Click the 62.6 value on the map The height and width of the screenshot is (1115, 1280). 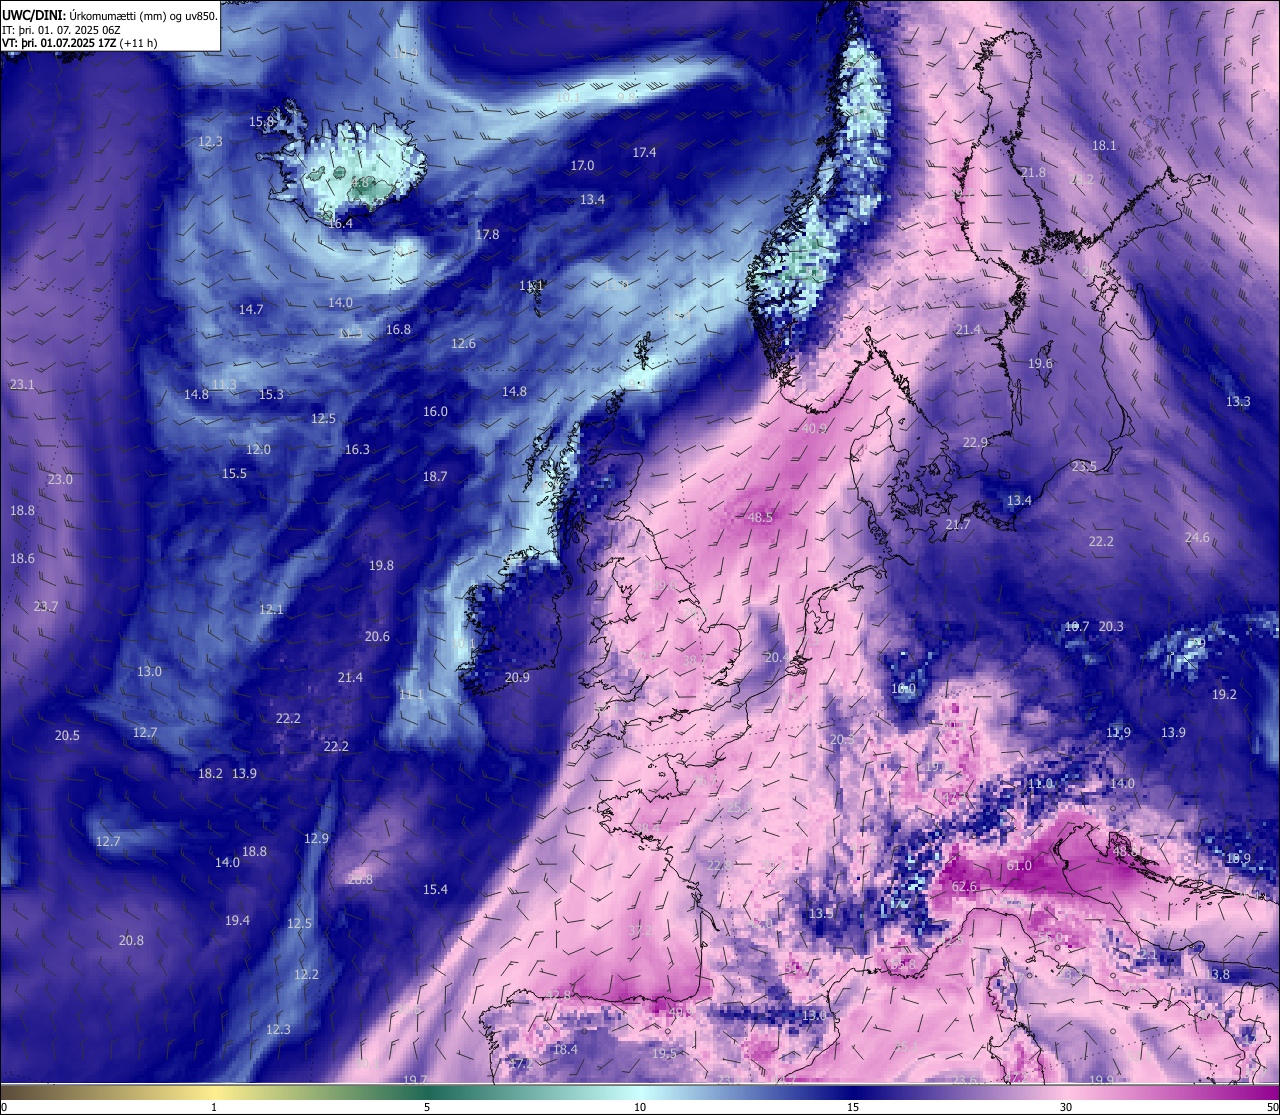(964, 887)
